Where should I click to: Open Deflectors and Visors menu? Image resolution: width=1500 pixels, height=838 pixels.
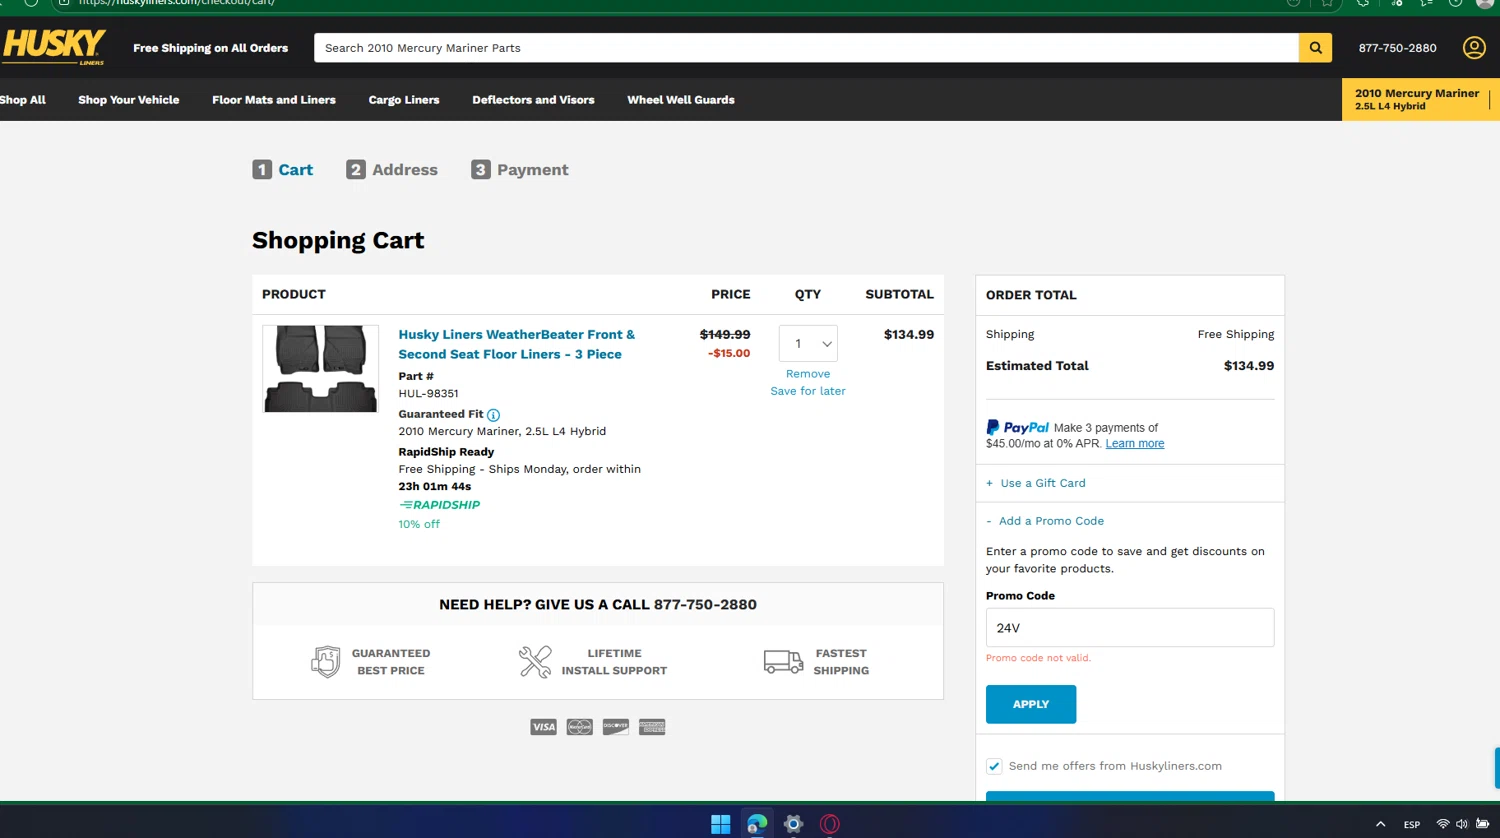(533, 100)
